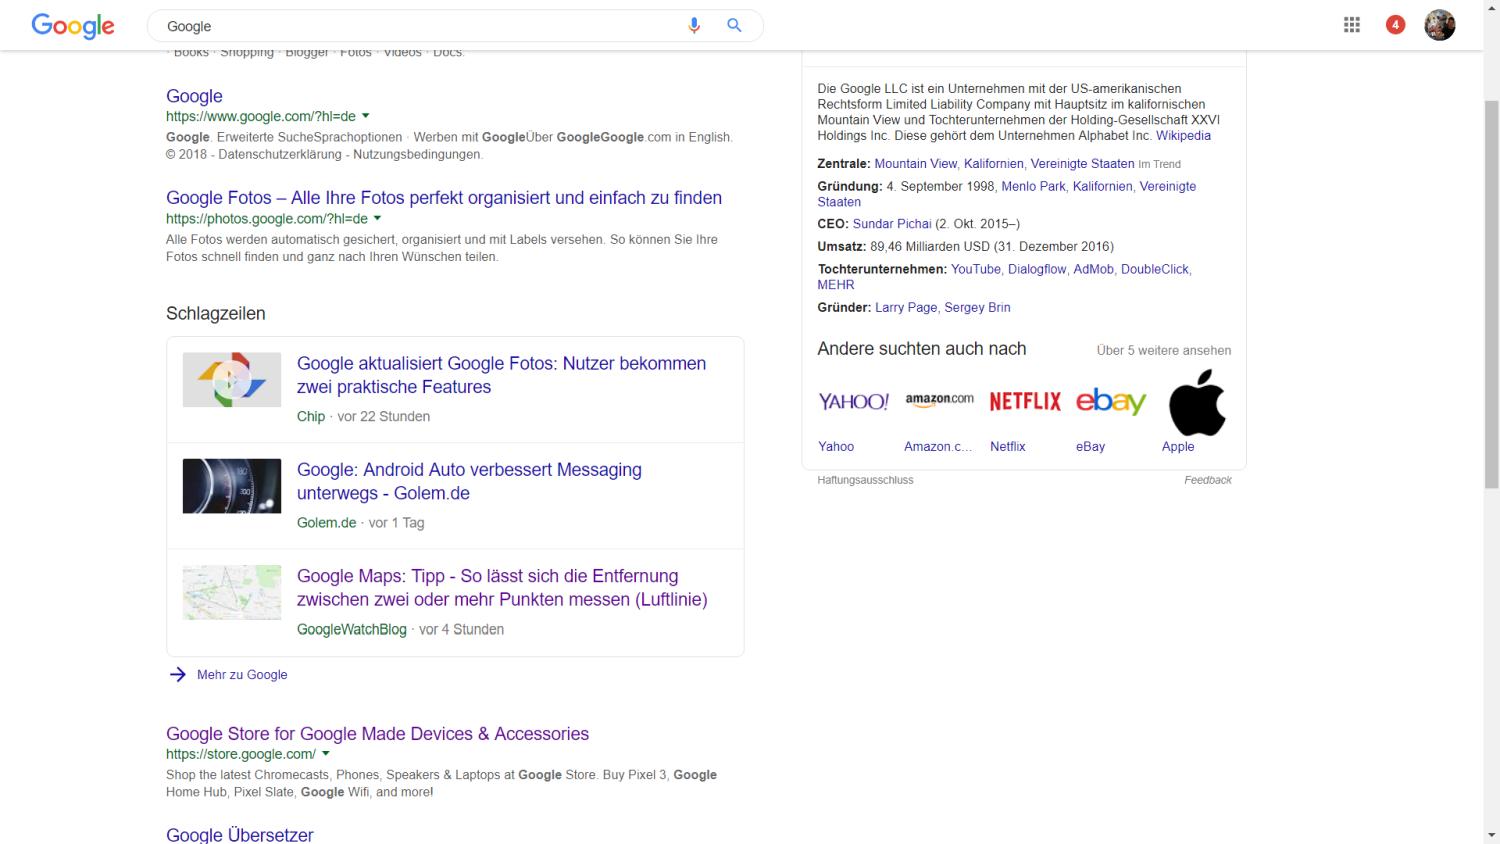Click the page's vertical scrollbar thumb
The height and width of the screenshot is (844, 1500).
pos(1491,290)
